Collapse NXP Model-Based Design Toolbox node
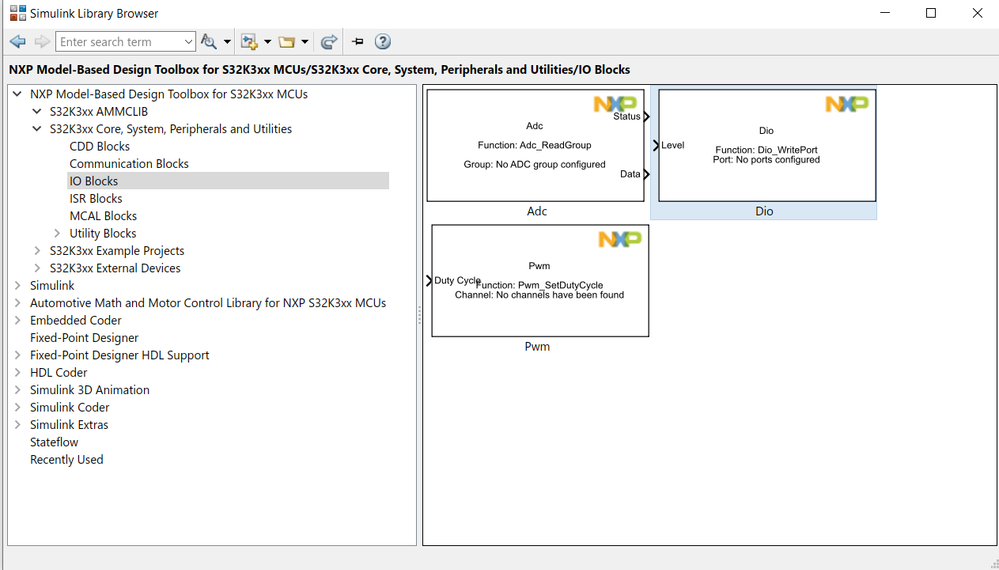This screenshot has height=570, width=999. (x=17, y=94)
